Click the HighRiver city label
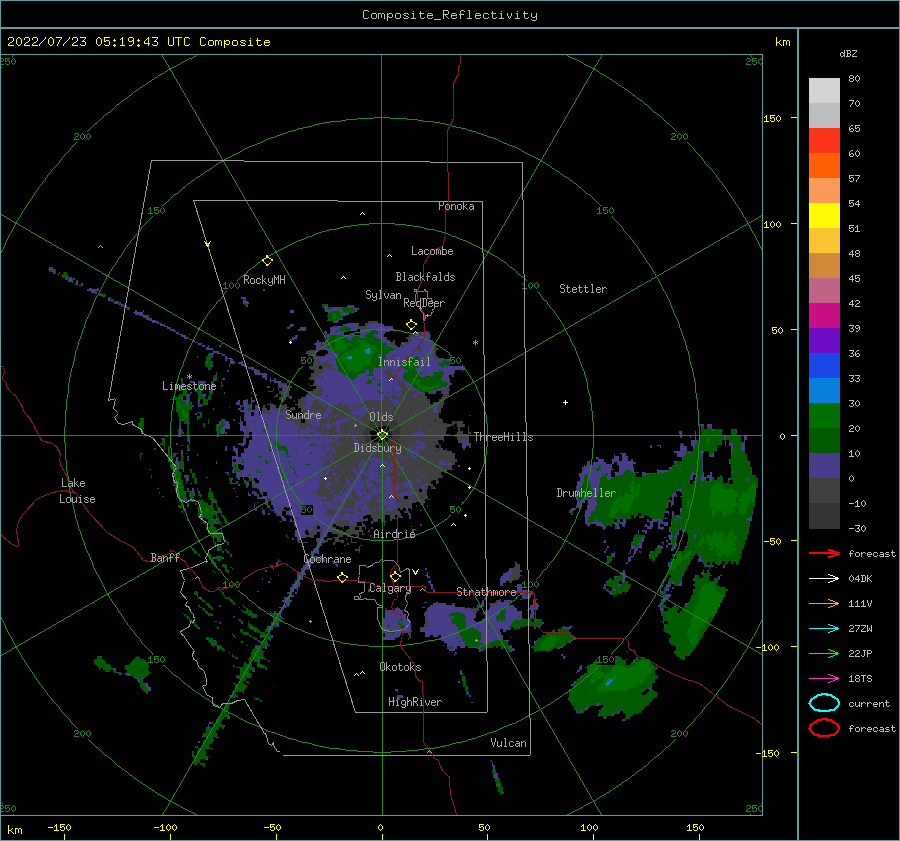Viewport: 900px width, 841px height. [x=415, y=702]
